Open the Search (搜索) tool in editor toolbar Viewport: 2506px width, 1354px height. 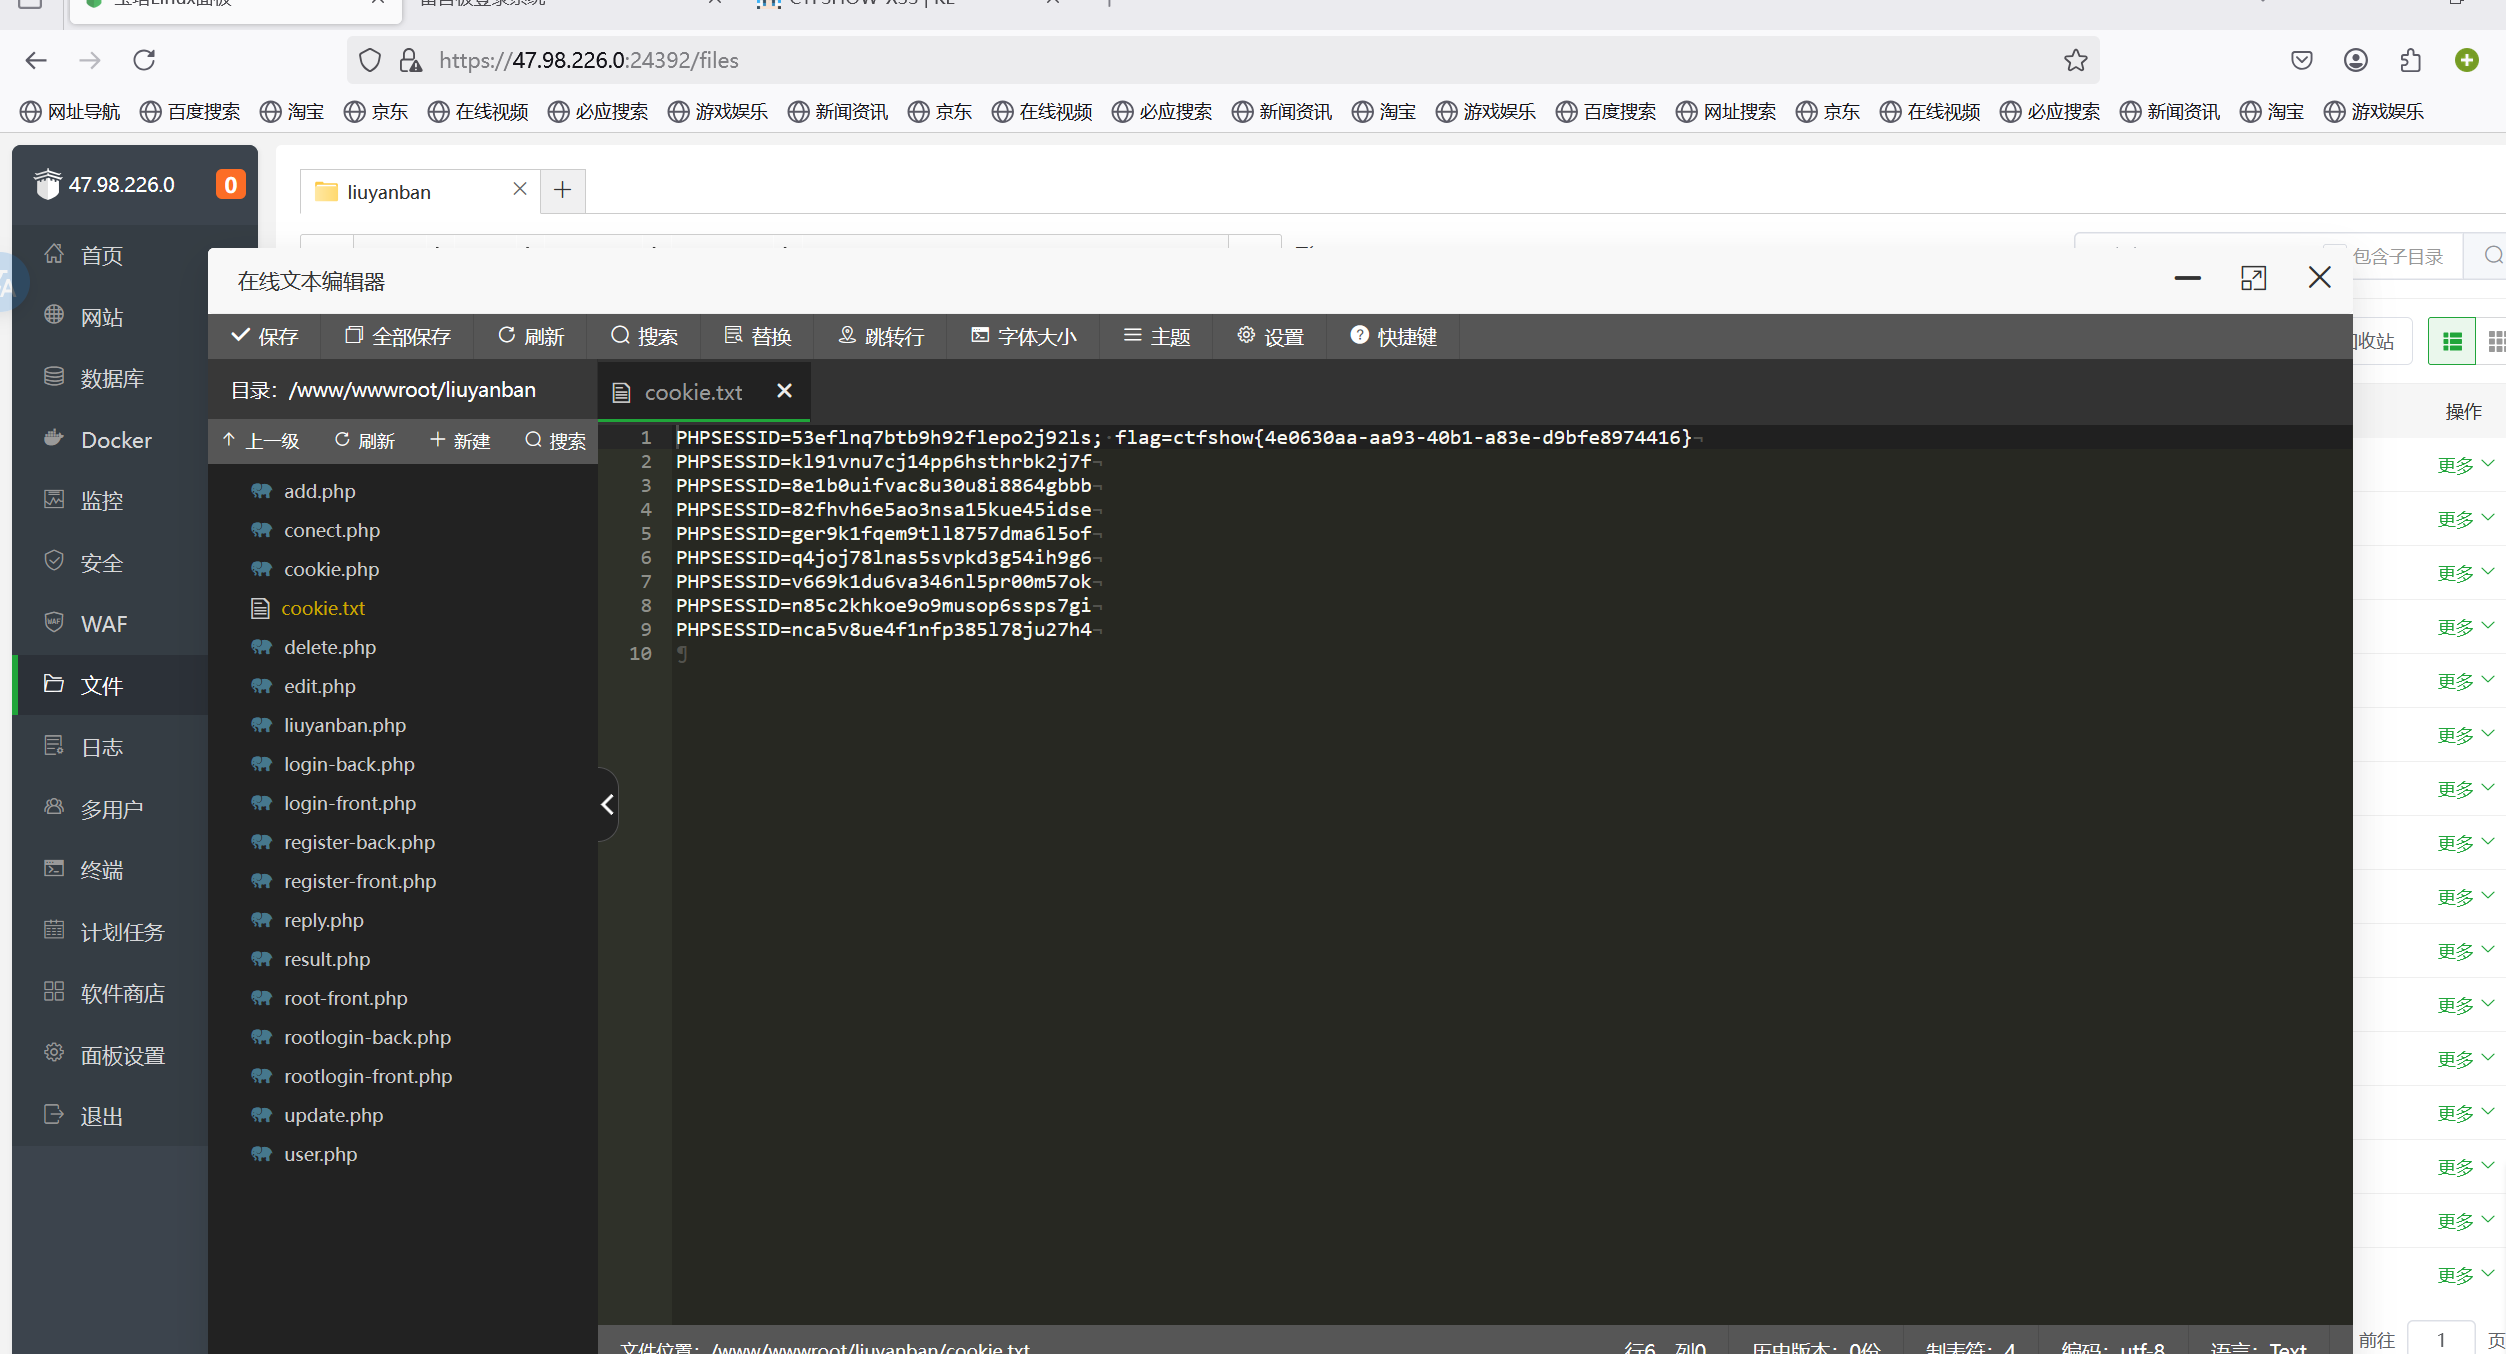coord(644,336)
